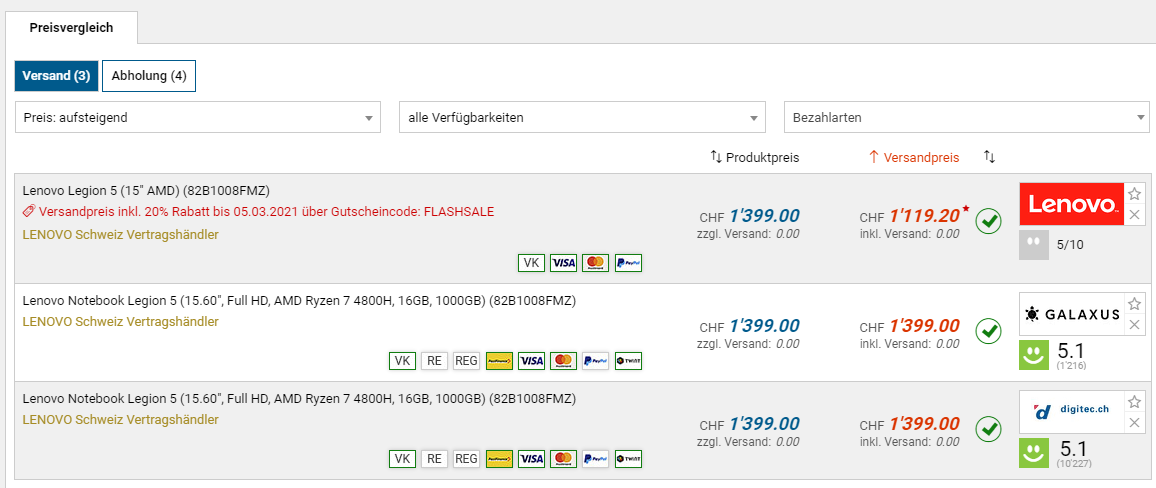Image resolution: width=1156 pixels, height=488 pixels.
Task: Click the grey rating face under Lenovo logo
Action: tap(1033, 245)
